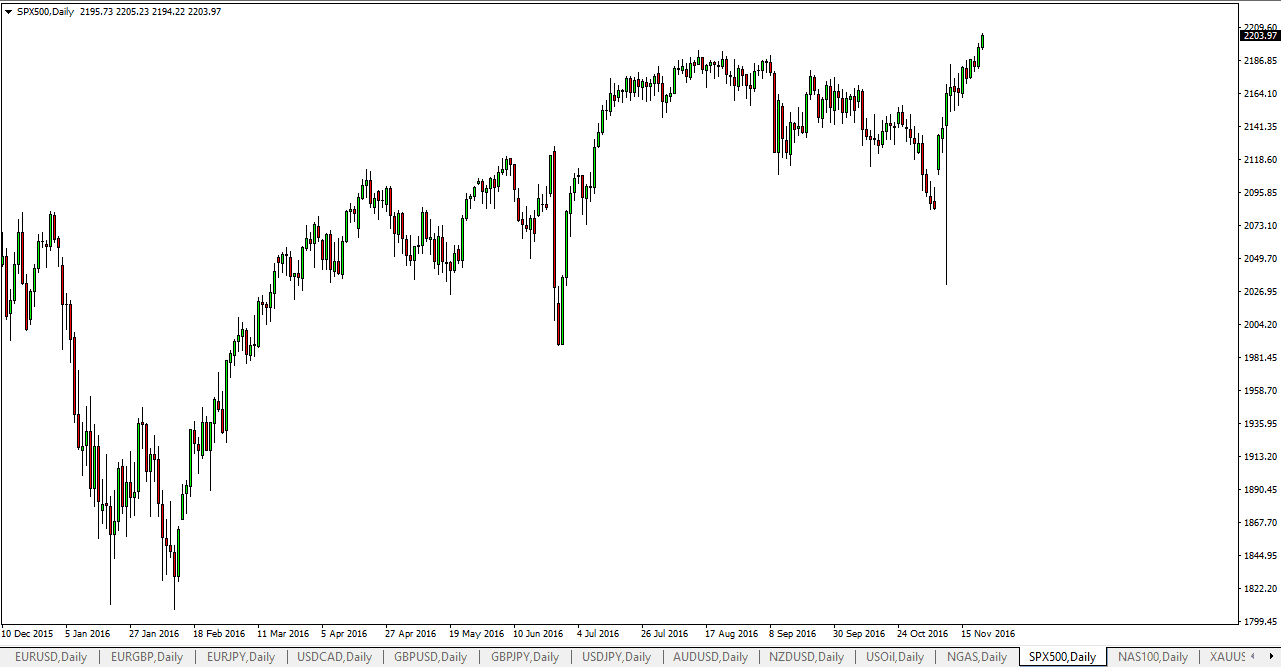Select the GBPJPY,Daily chart tab
This screenshot has height=667, width=1281.
point(524,657)
